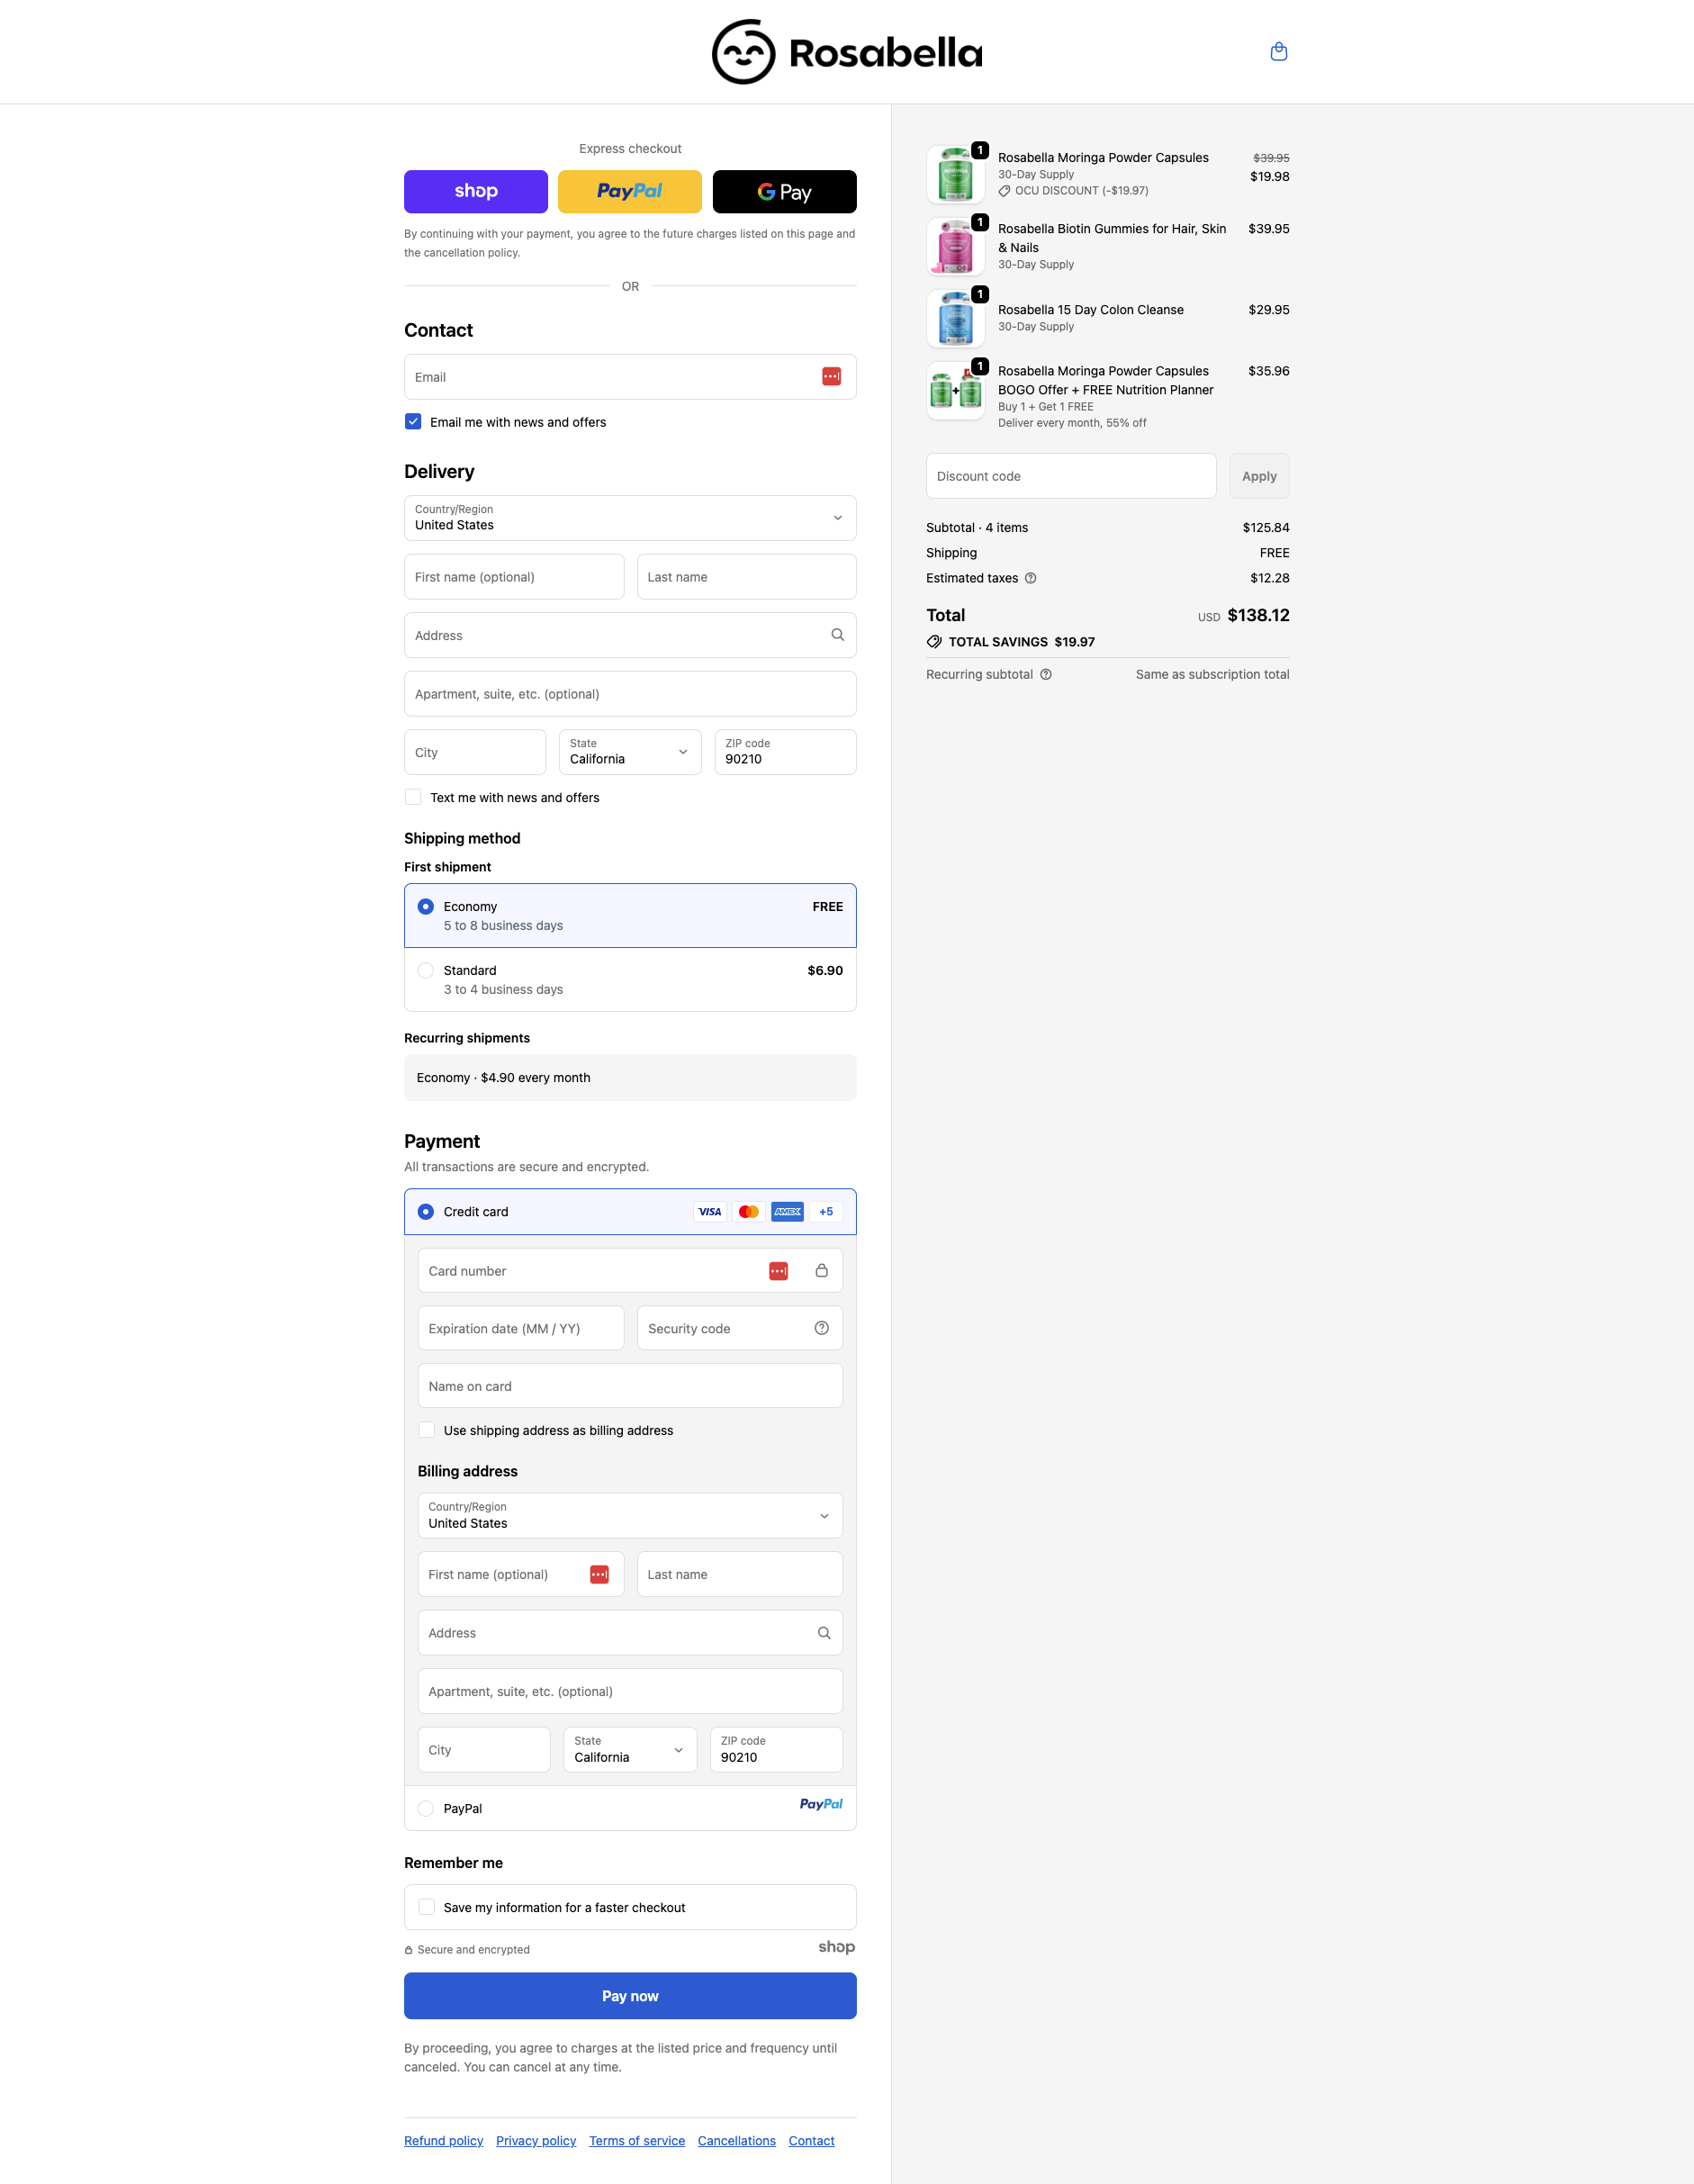Click the Moringa Powder Capsules $19.98 thumbnail
This screenshot has height=2184, width=1694.
click(x=956, y=175)
